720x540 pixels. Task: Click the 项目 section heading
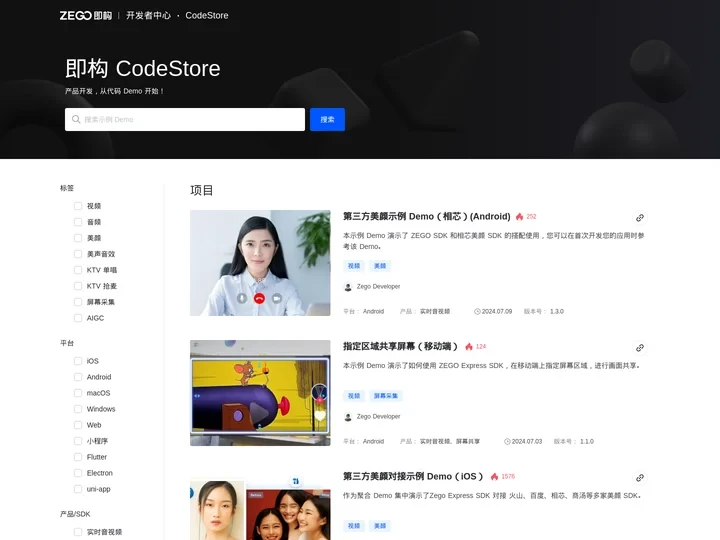(202, 190)
